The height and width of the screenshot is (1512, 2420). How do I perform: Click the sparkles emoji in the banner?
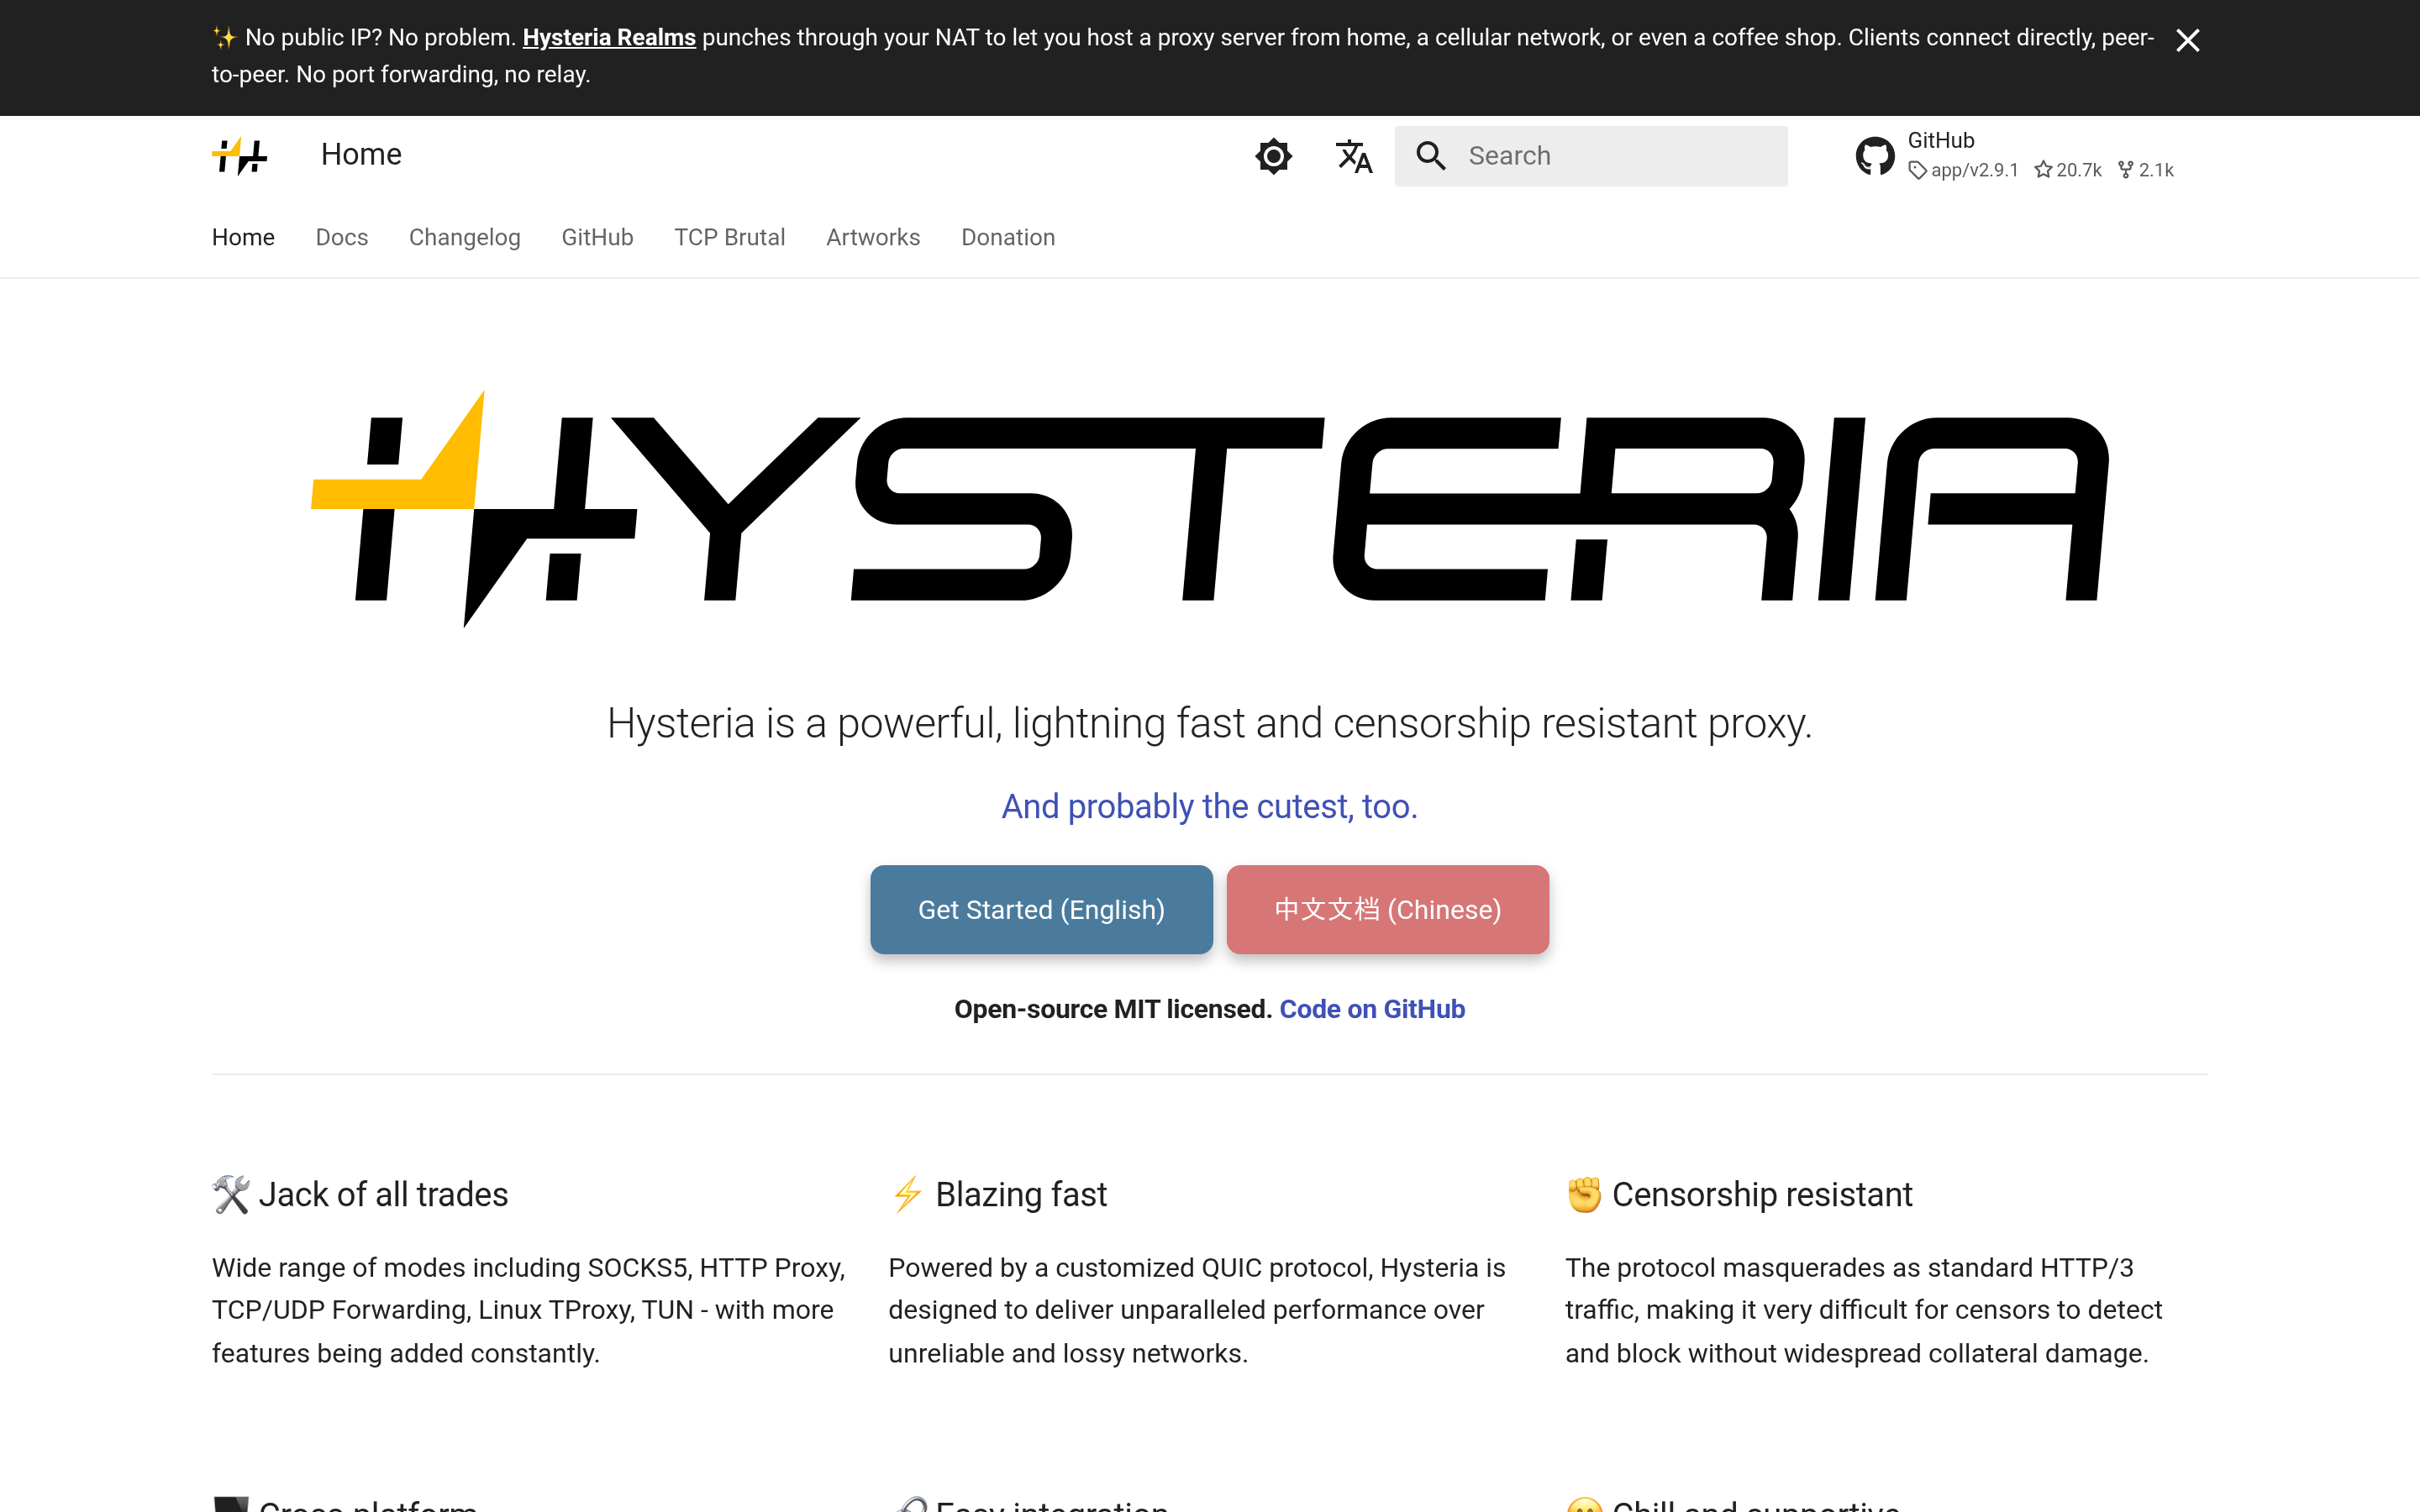[224, 38]
